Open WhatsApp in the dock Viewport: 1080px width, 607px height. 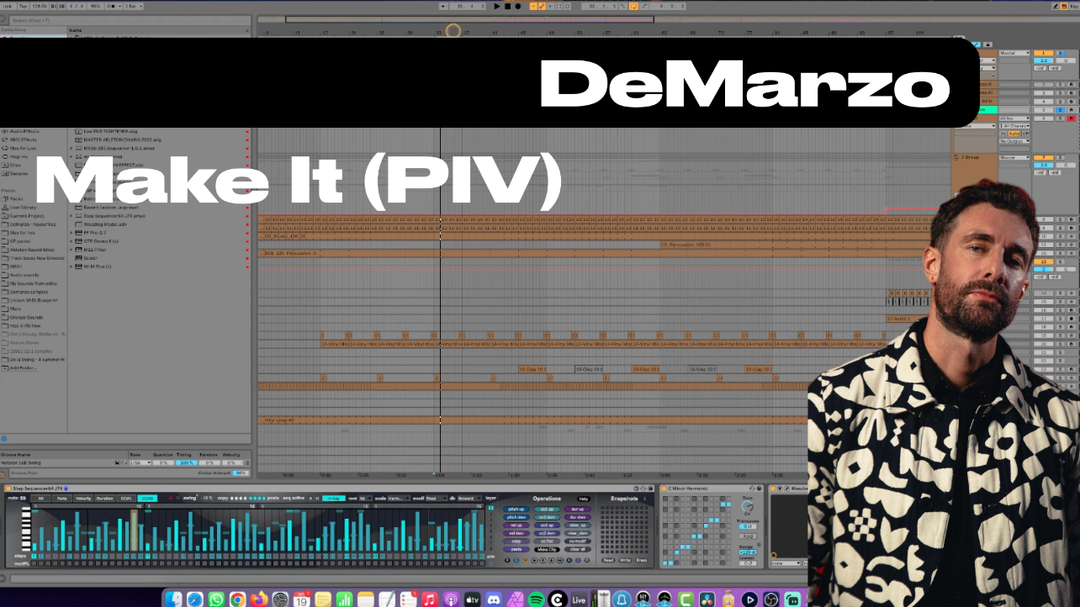216,599
